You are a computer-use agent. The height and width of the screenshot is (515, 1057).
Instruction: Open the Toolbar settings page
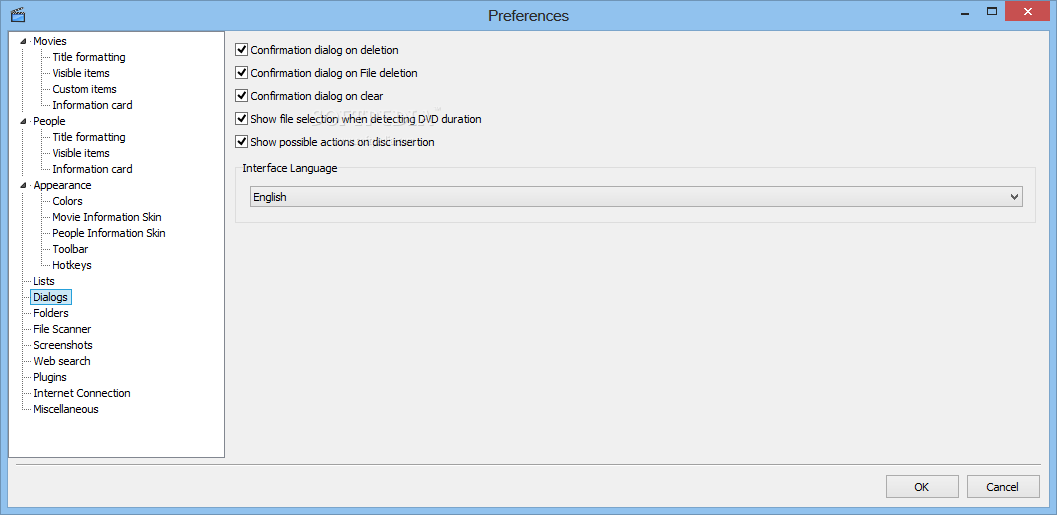click(70, 249)
